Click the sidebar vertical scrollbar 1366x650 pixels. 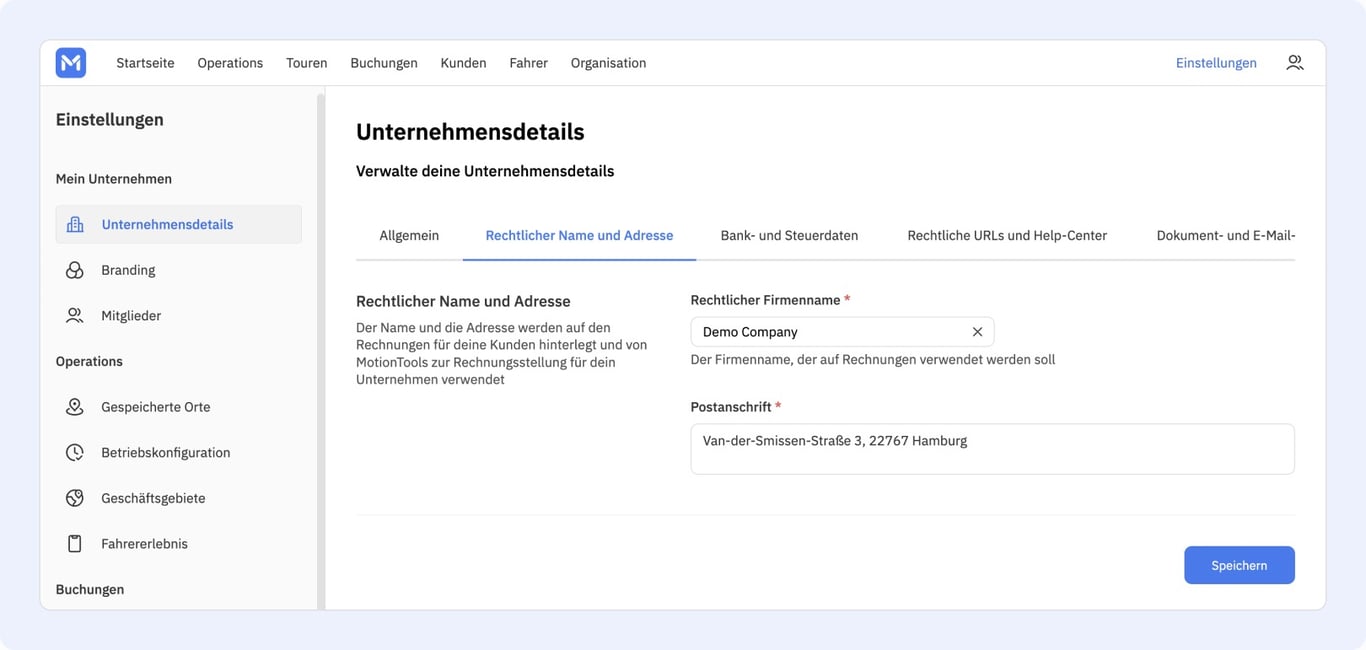point(321,350)
